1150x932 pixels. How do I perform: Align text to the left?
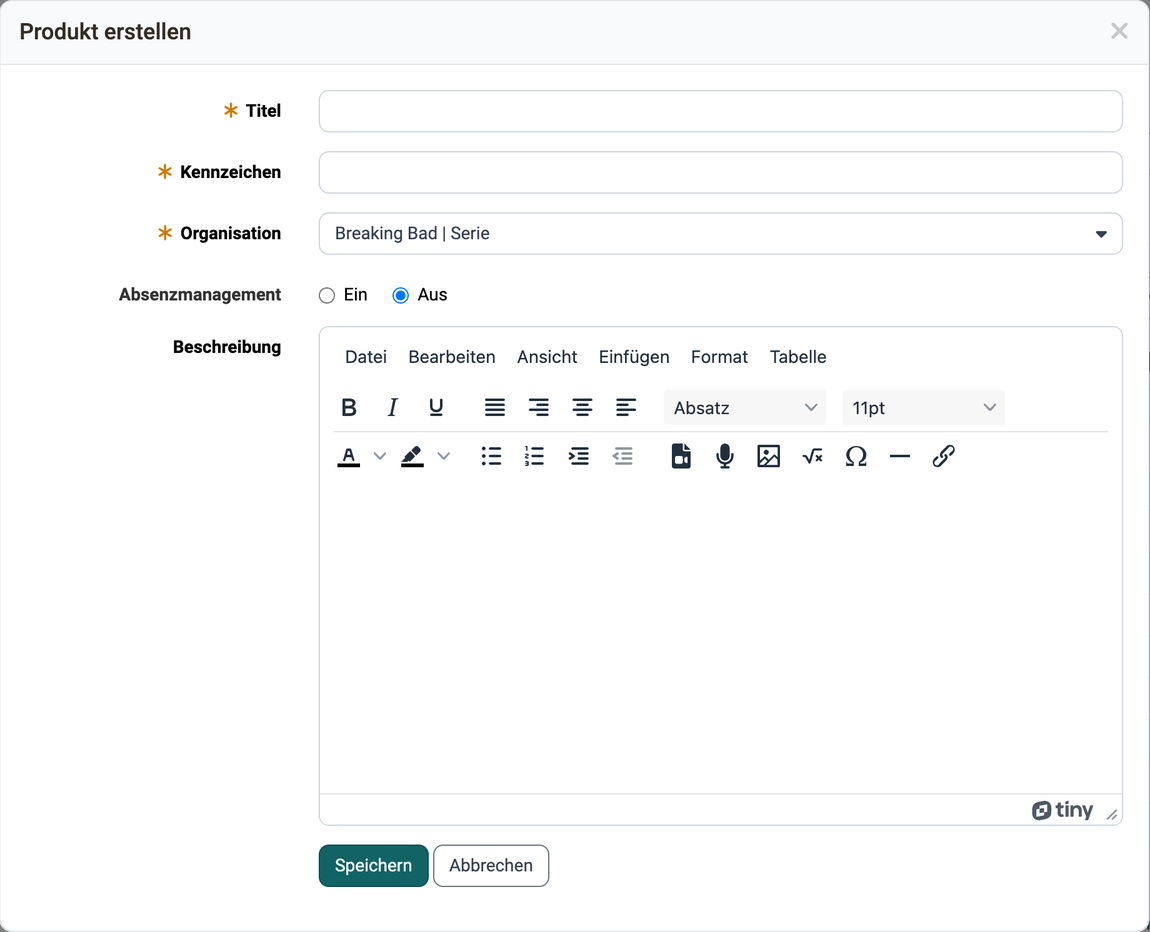626,408
